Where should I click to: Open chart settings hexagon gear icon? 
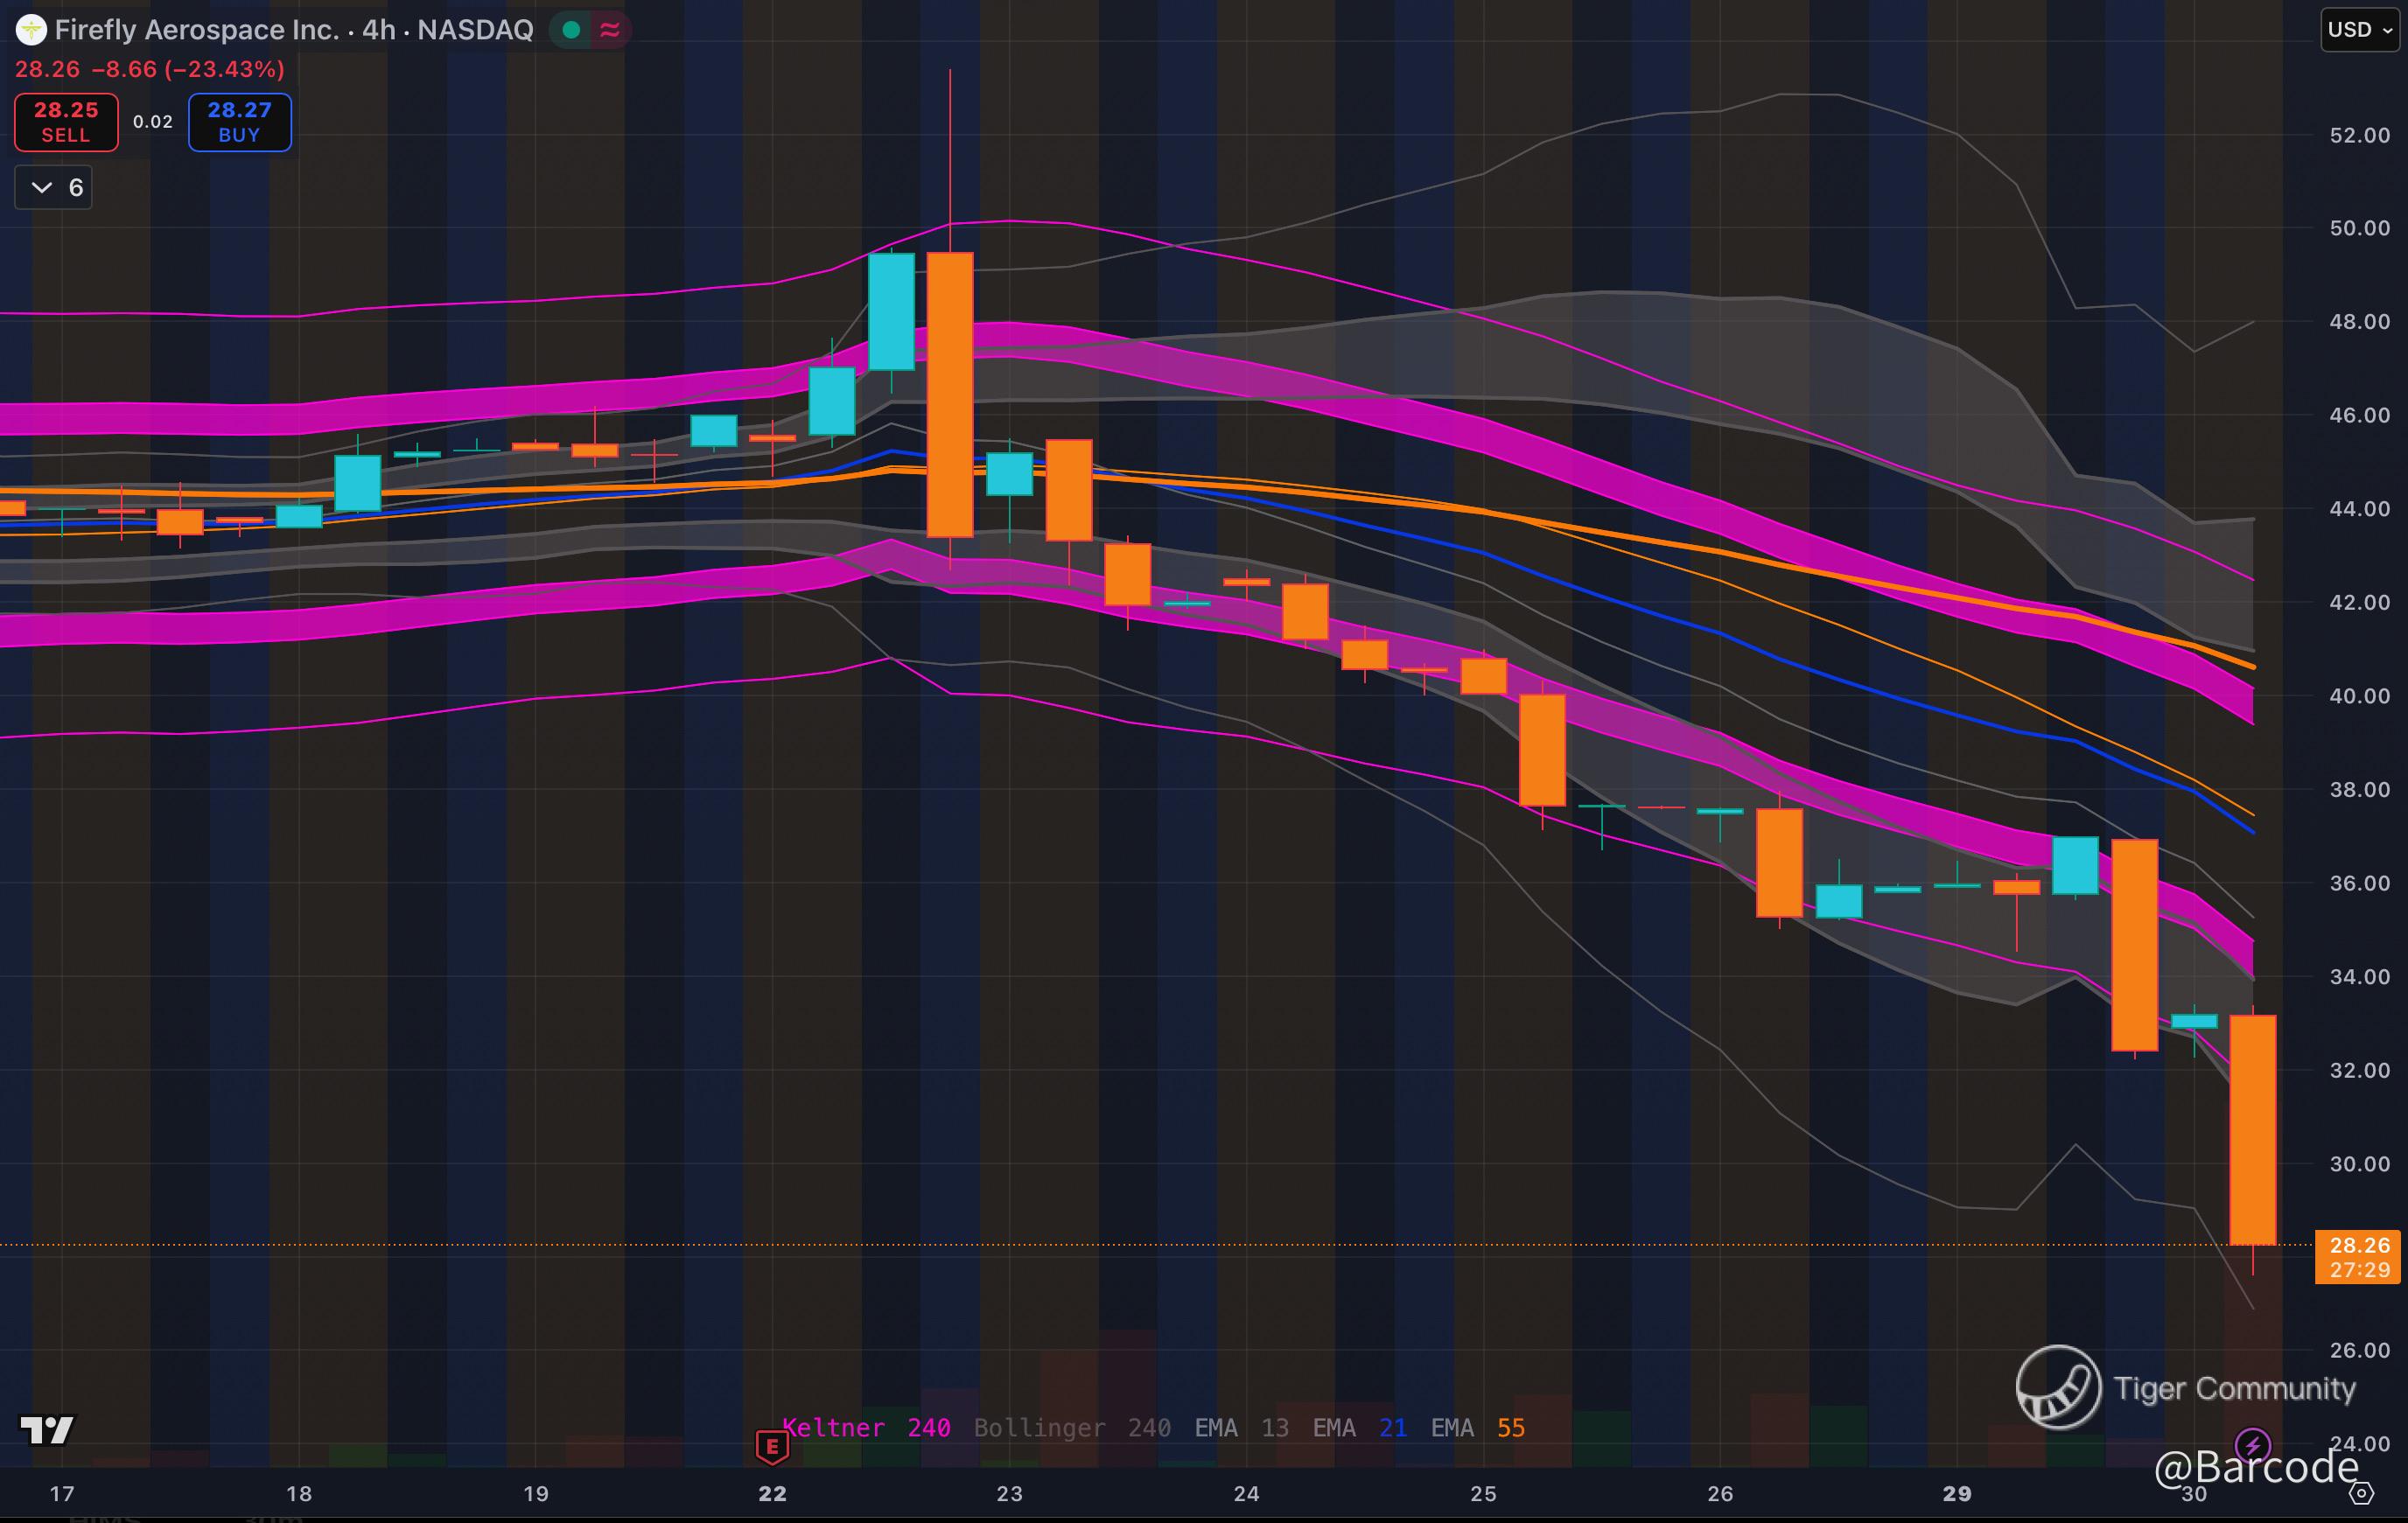click(x=2361, y=1493)
